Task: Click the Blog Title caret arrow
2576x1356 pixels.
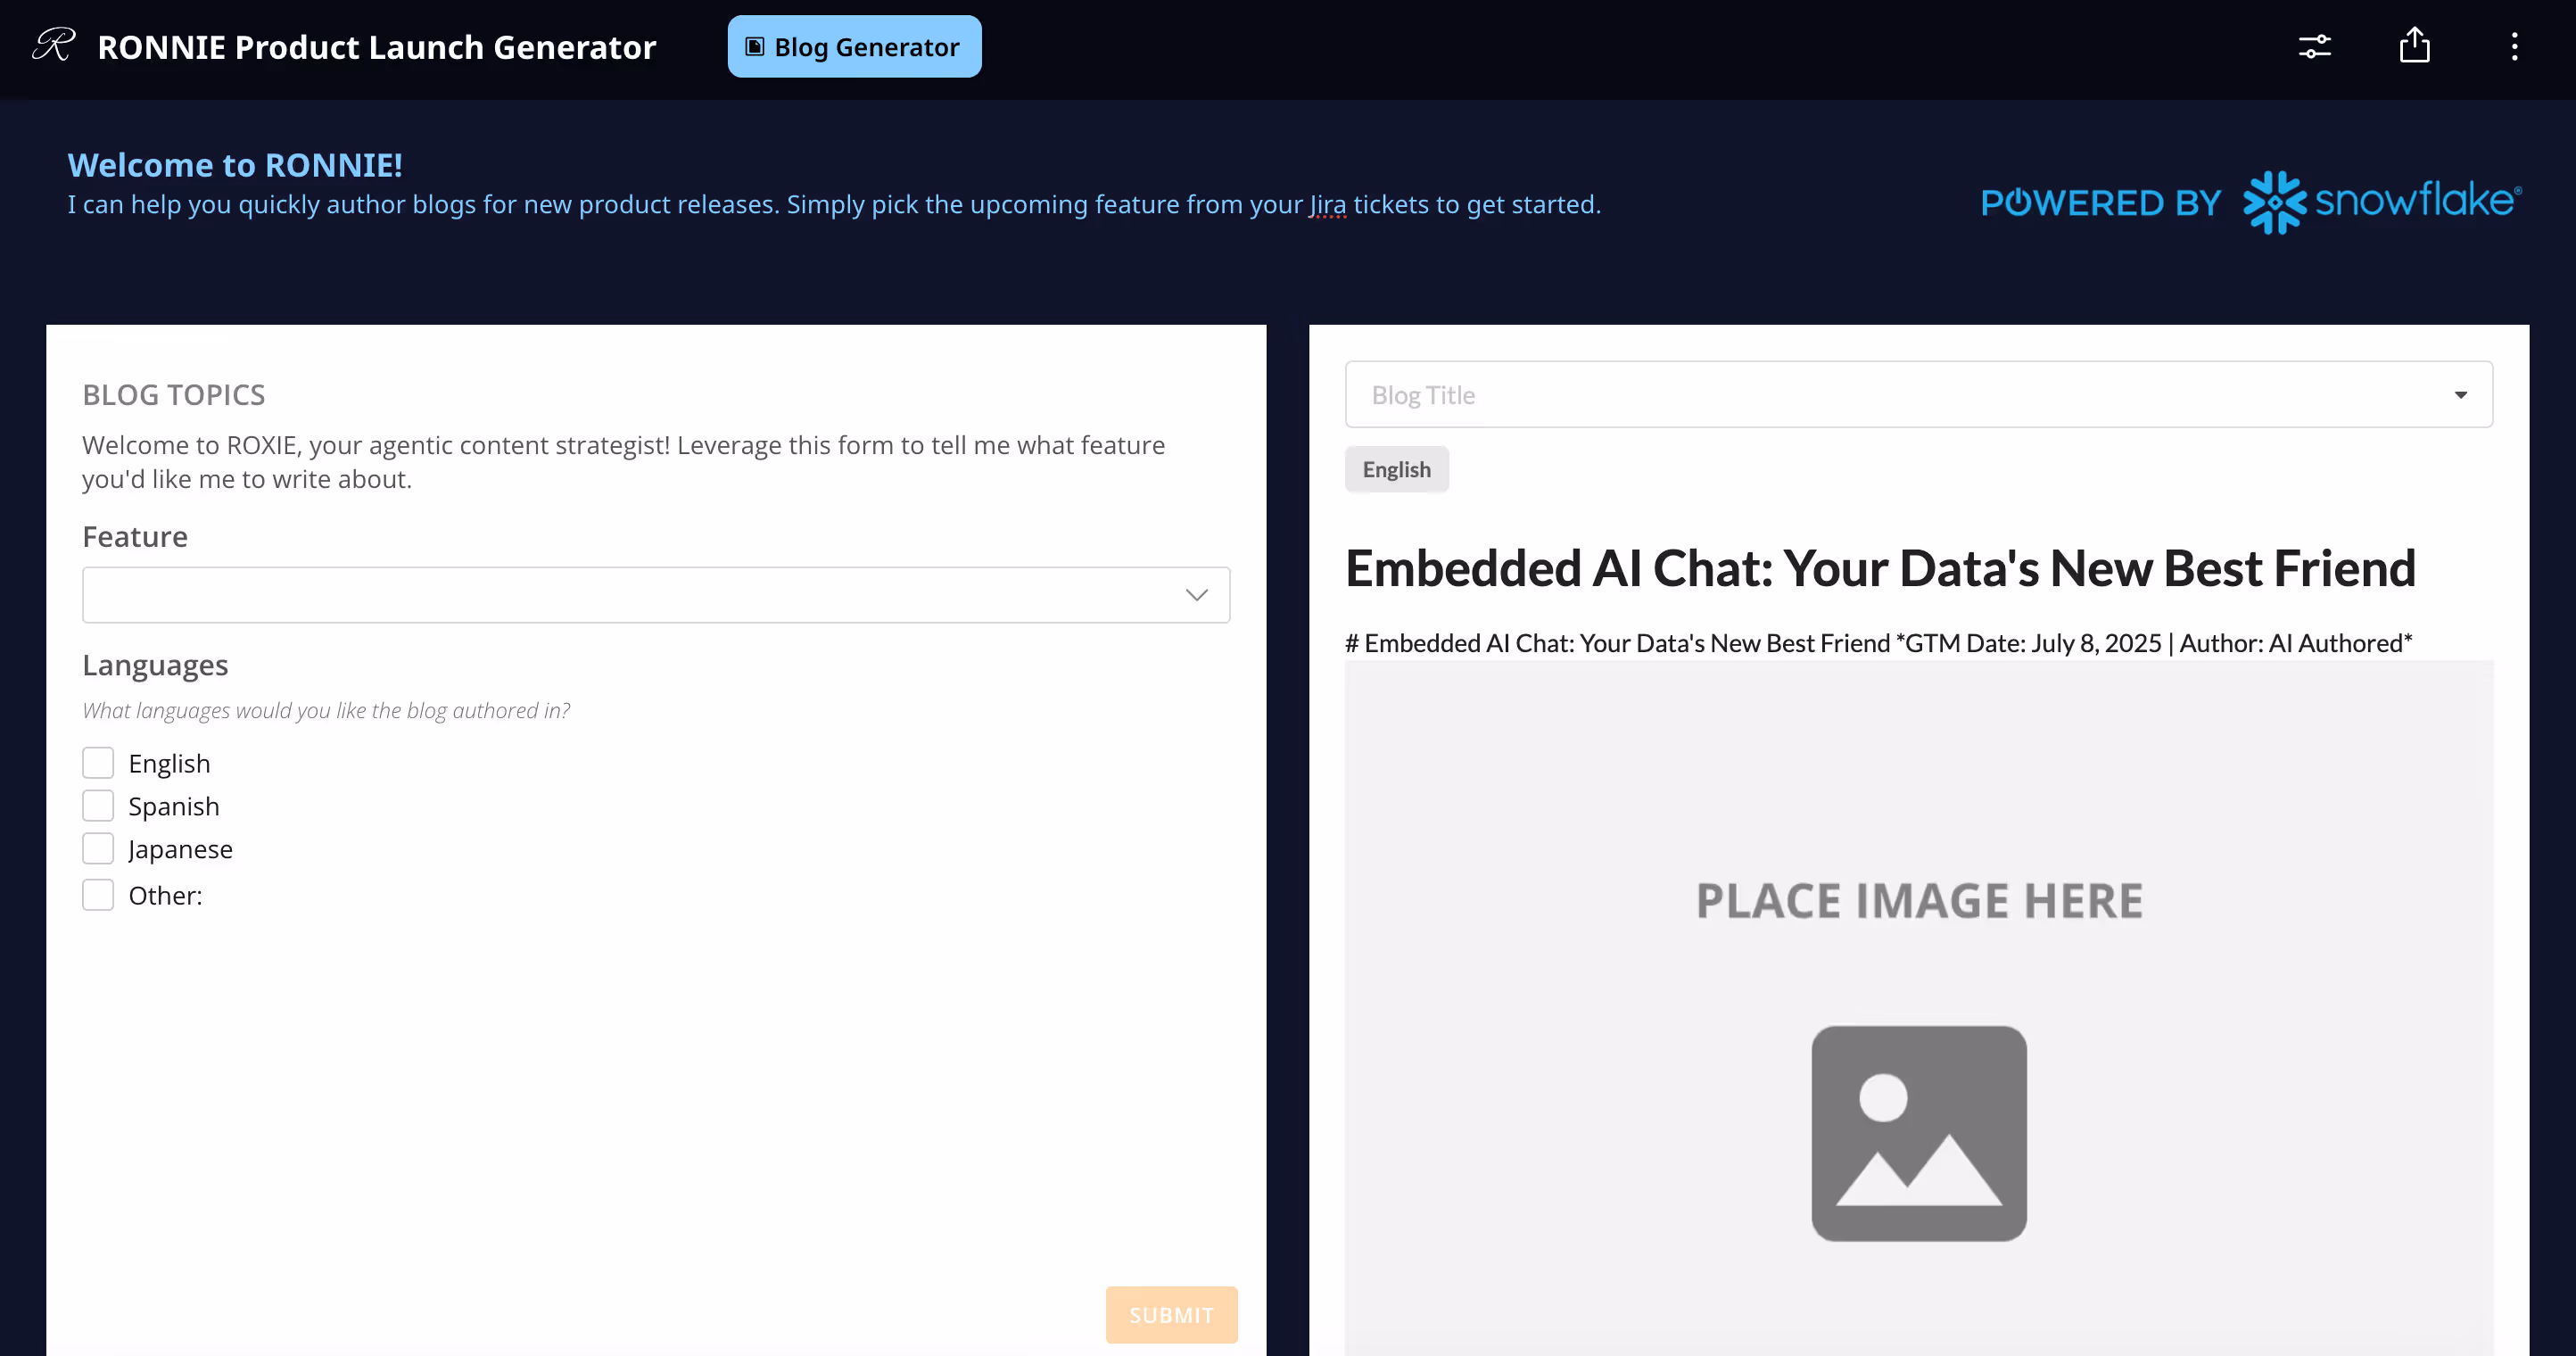Action: 2460,395
